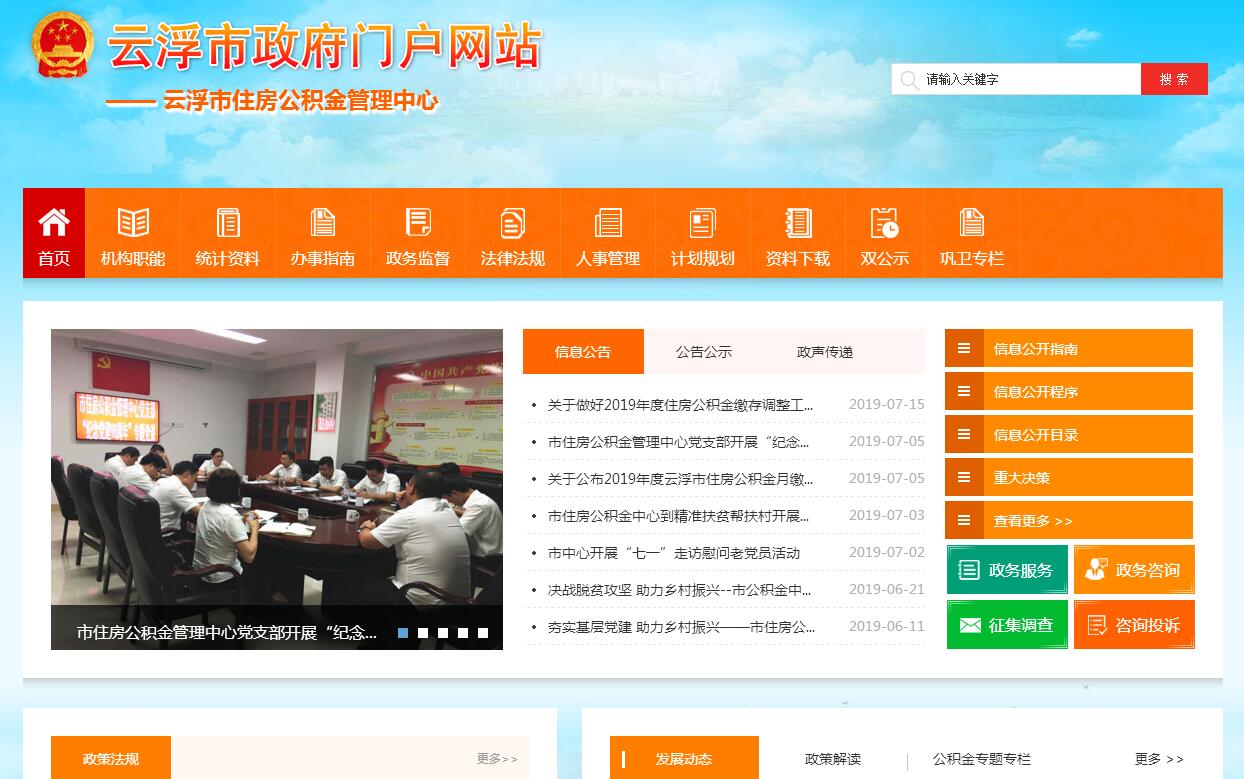Click the 政务监督 navigation icon

point(418,222)
